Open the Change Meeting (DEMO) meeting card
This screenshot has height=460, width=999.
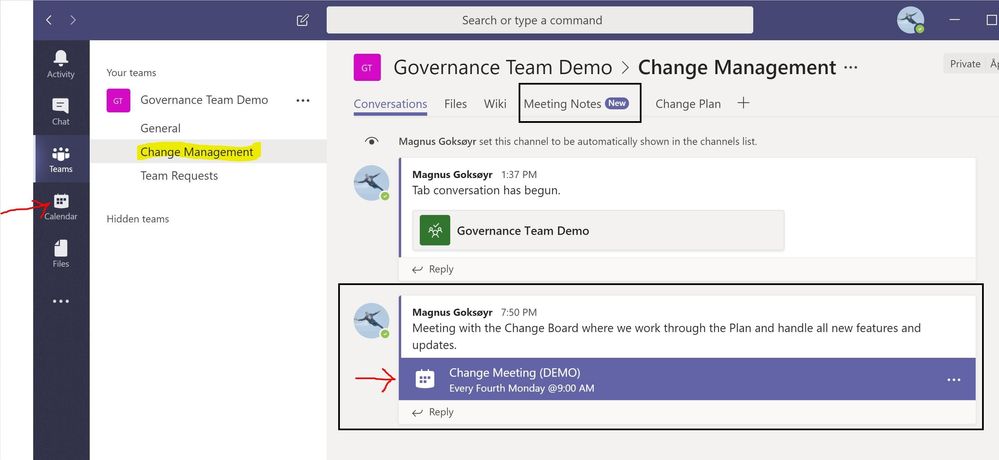687,379
